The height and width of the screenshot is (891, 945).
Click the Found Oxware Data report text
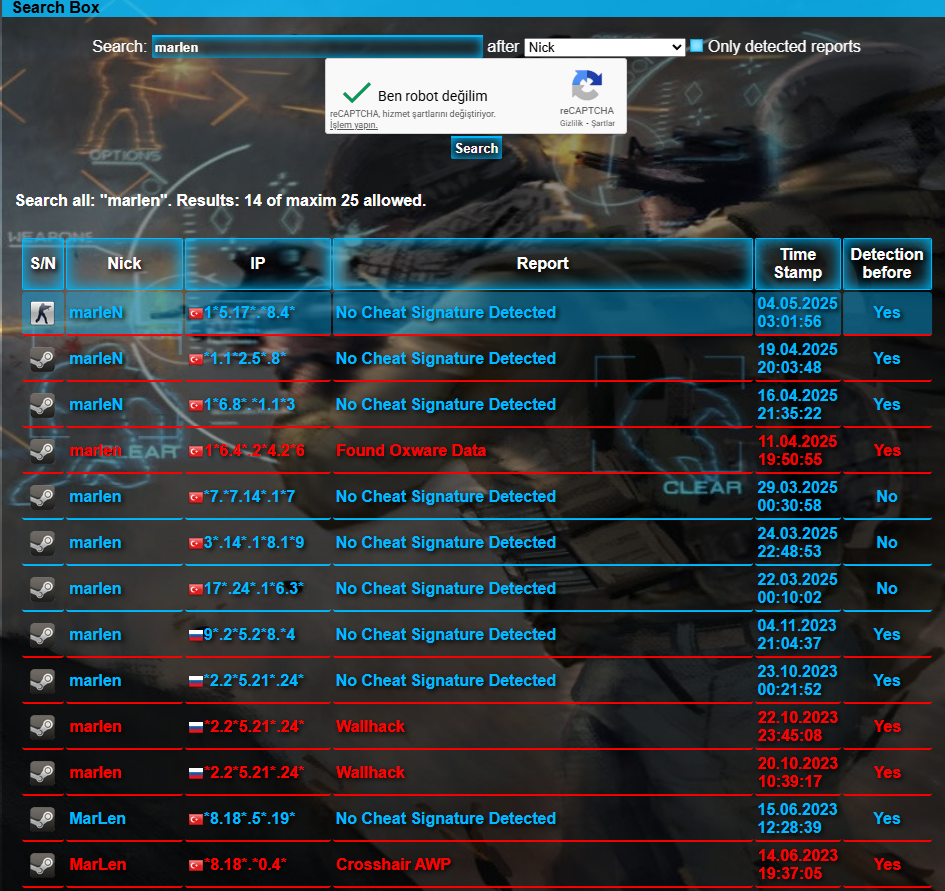(411, 450)
